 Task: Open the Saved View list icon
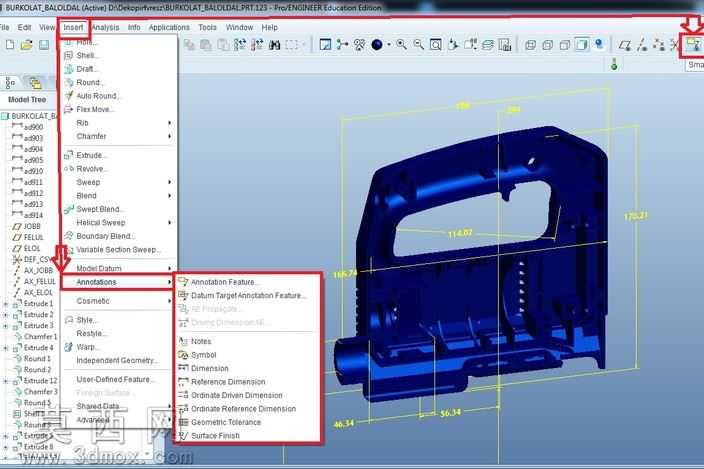click(x=471, y=45)
